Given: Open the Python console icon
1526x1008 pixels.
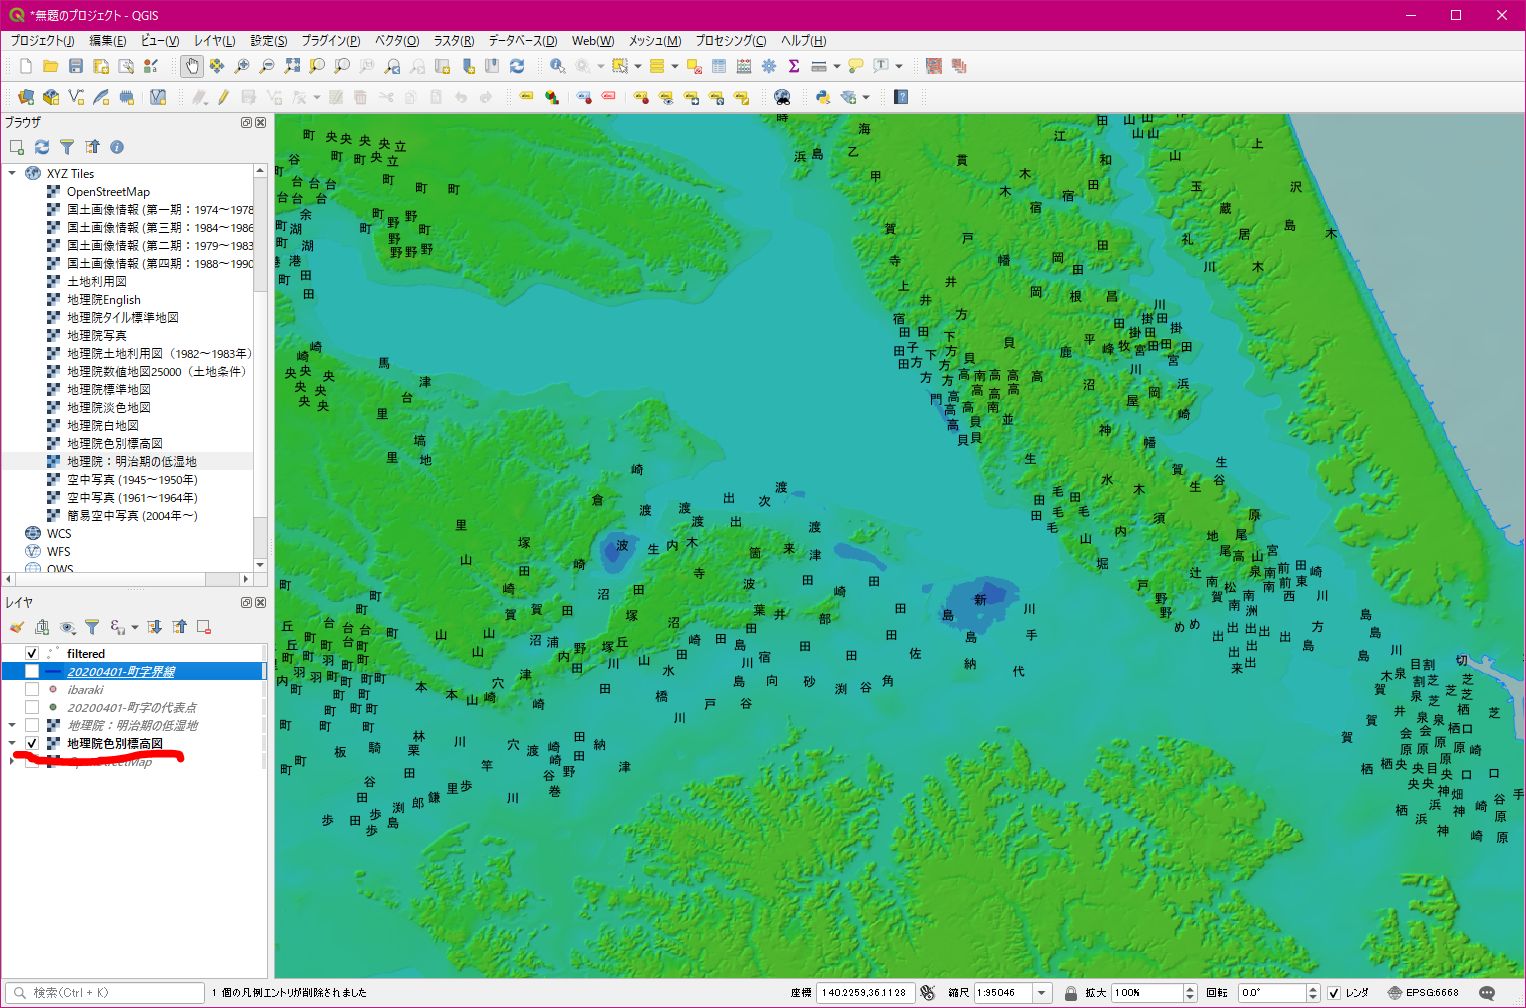Looking at the screenshot, I should pyautogui.click(x=822, y=97).
